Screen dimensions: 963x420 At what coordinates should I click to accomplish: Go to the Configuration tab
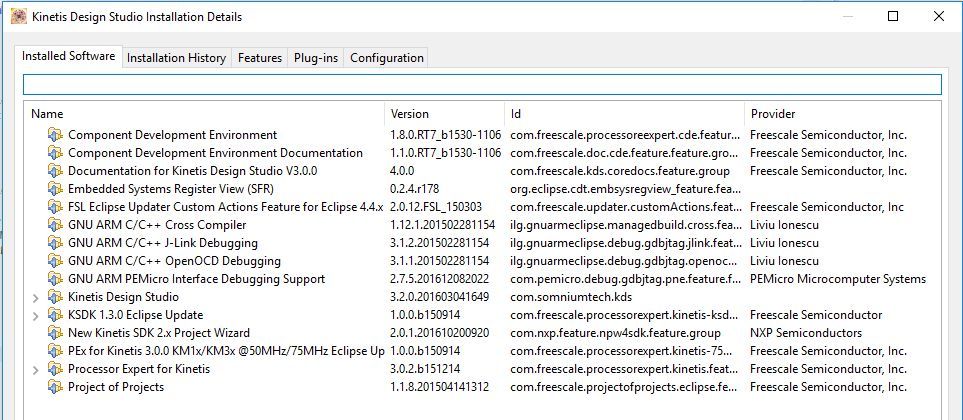pos(387,58)
